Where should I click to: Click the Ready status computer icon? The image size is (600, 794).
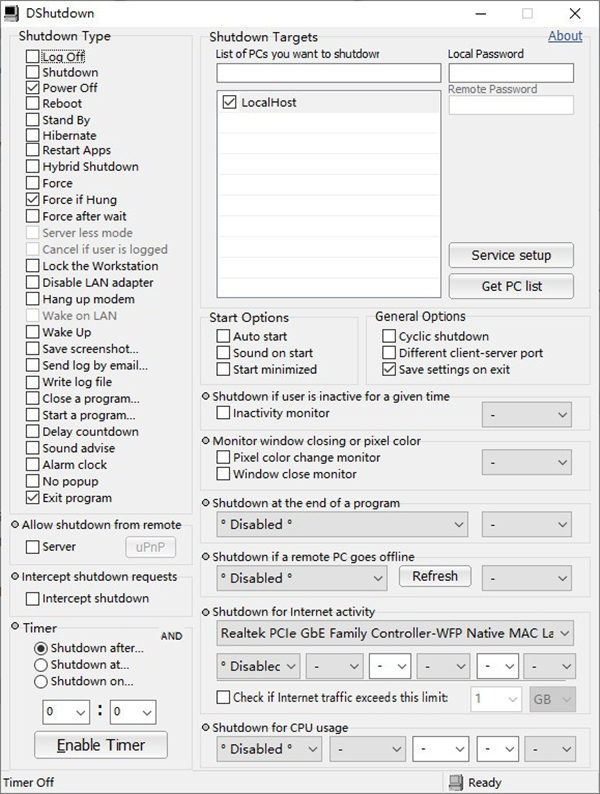click(x=456, y=782)
